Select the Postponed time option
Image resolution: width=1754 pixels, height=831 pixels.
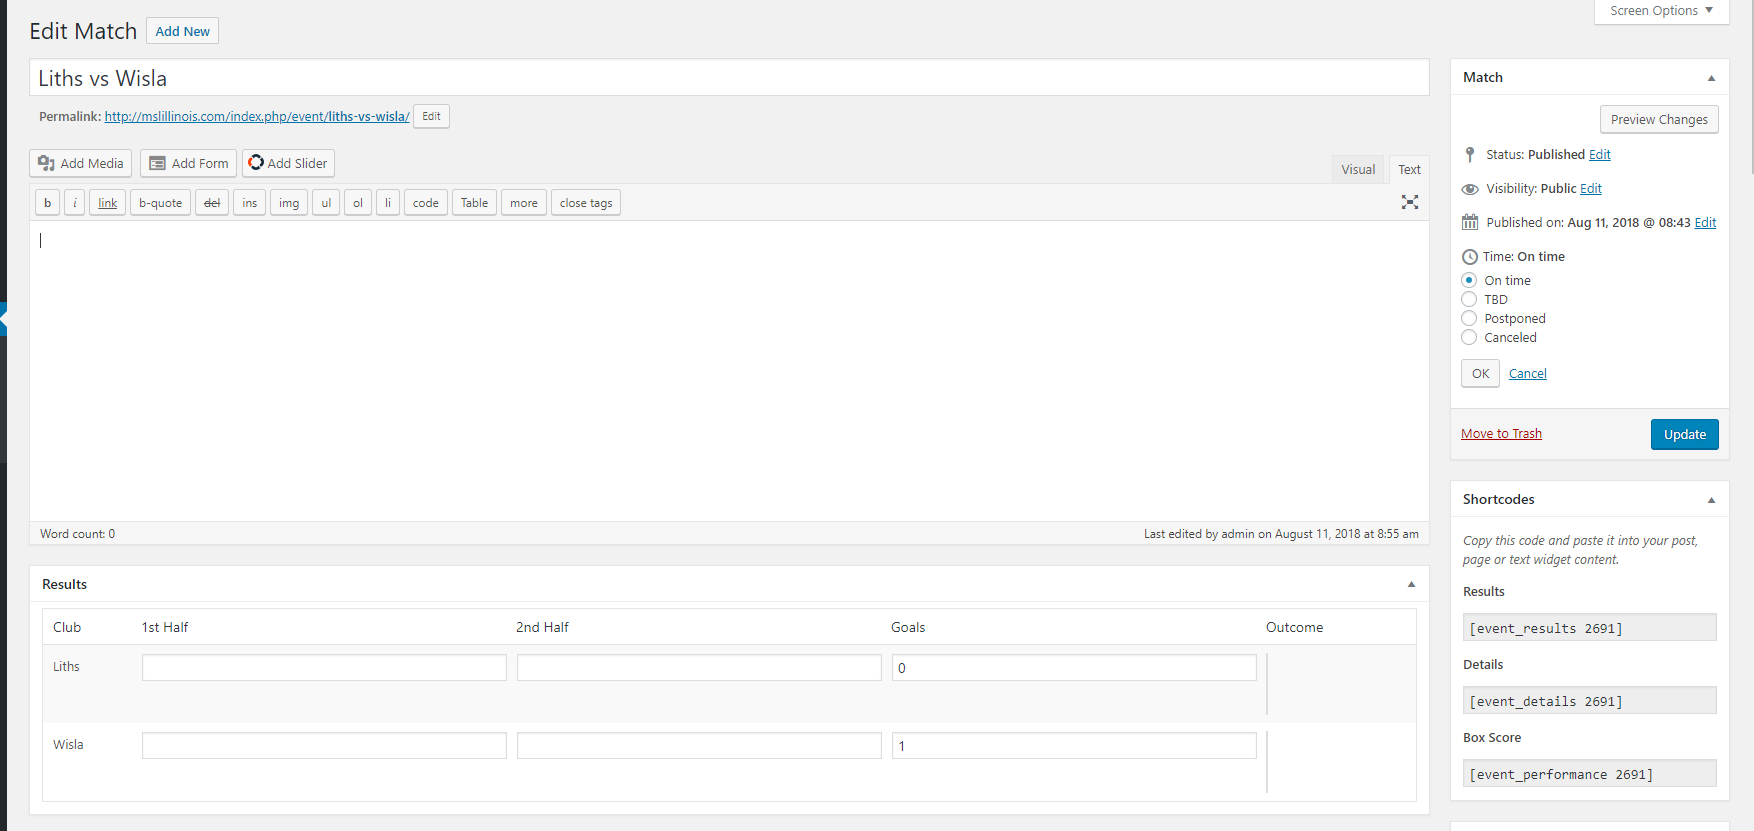pyautogui.click(x=1469, y=318)
